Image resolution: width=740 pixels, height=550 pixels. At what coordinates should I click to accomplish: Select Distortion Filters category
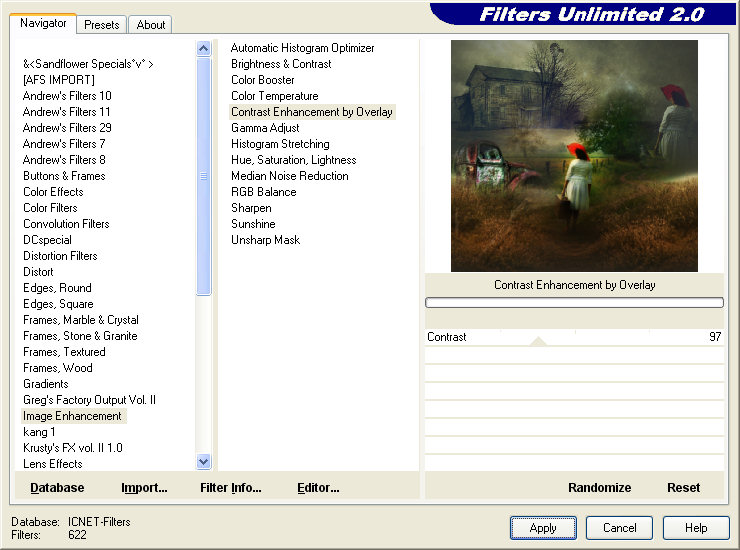[60, 256]
